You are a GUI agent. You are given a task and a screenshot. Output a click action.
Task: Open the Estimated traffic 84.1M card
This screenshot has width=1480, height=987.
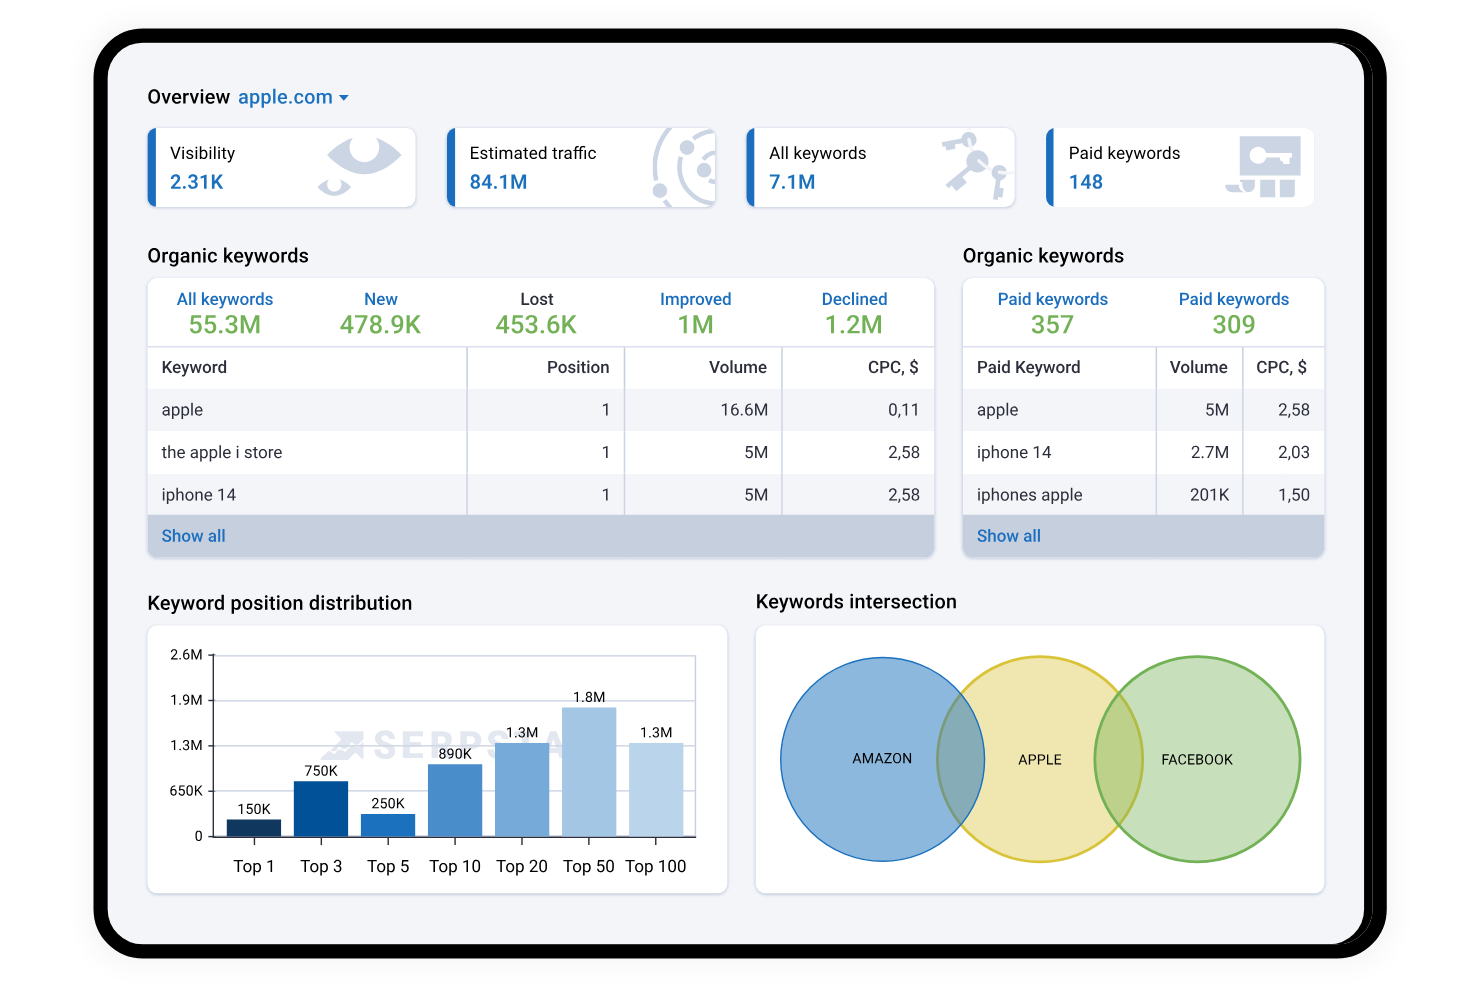pyautogui.click(x=581, y=167)
